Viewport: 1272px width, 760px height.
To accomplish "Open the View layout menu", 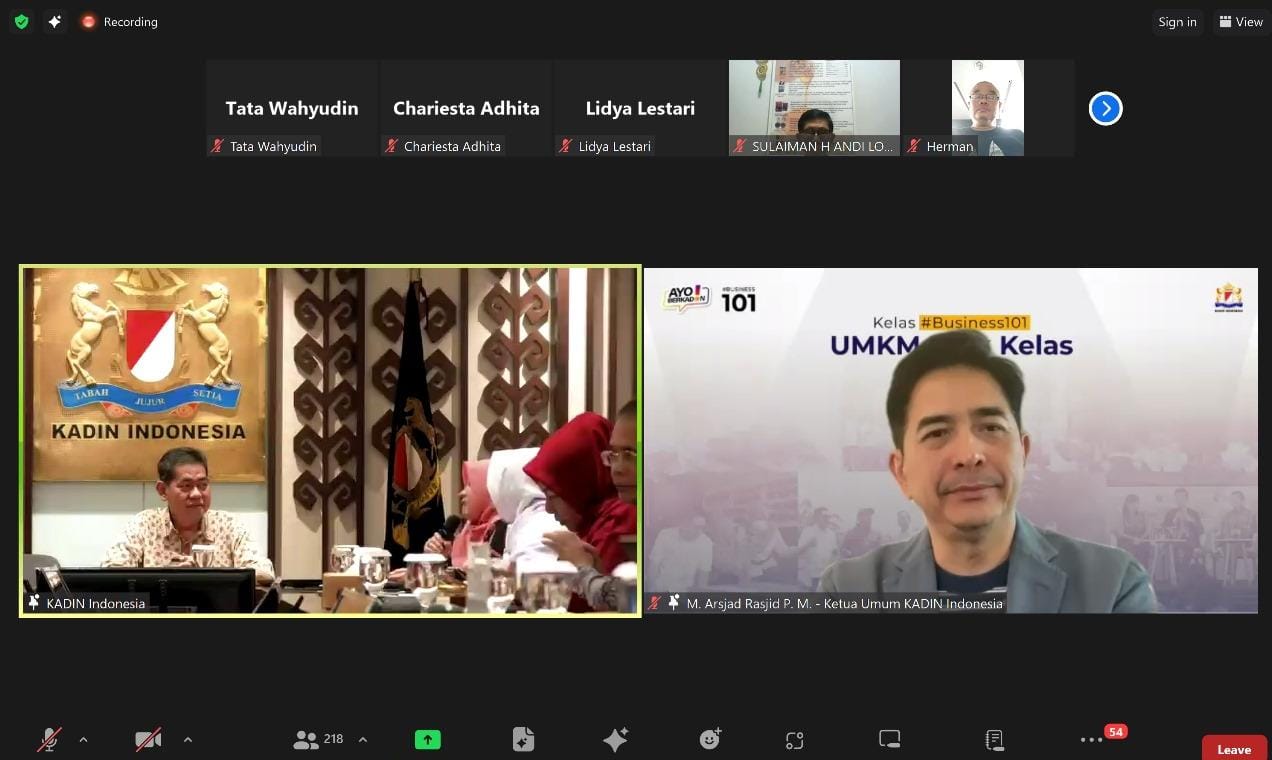I will (x=1240, y=21).
